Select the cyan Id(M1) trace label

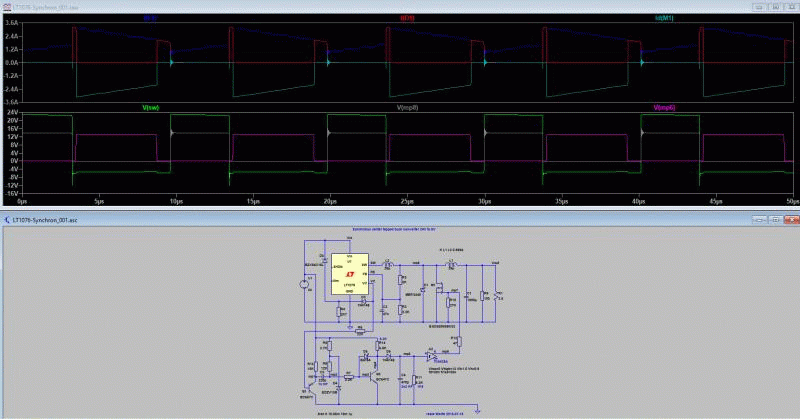664,18
